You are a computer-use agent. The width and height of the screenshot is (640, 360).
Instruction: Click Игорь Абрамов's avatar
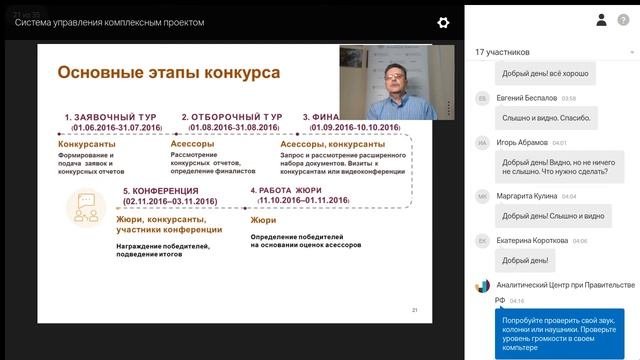coord(482,143)
